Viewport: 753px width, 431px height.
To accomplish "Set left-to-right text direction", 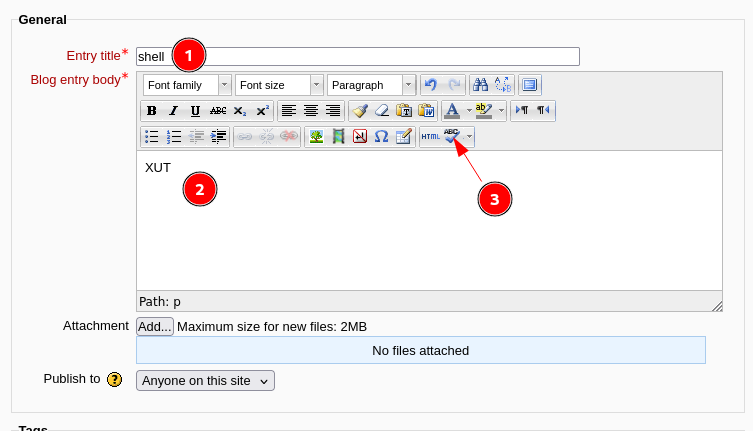I will click(522, 111).
